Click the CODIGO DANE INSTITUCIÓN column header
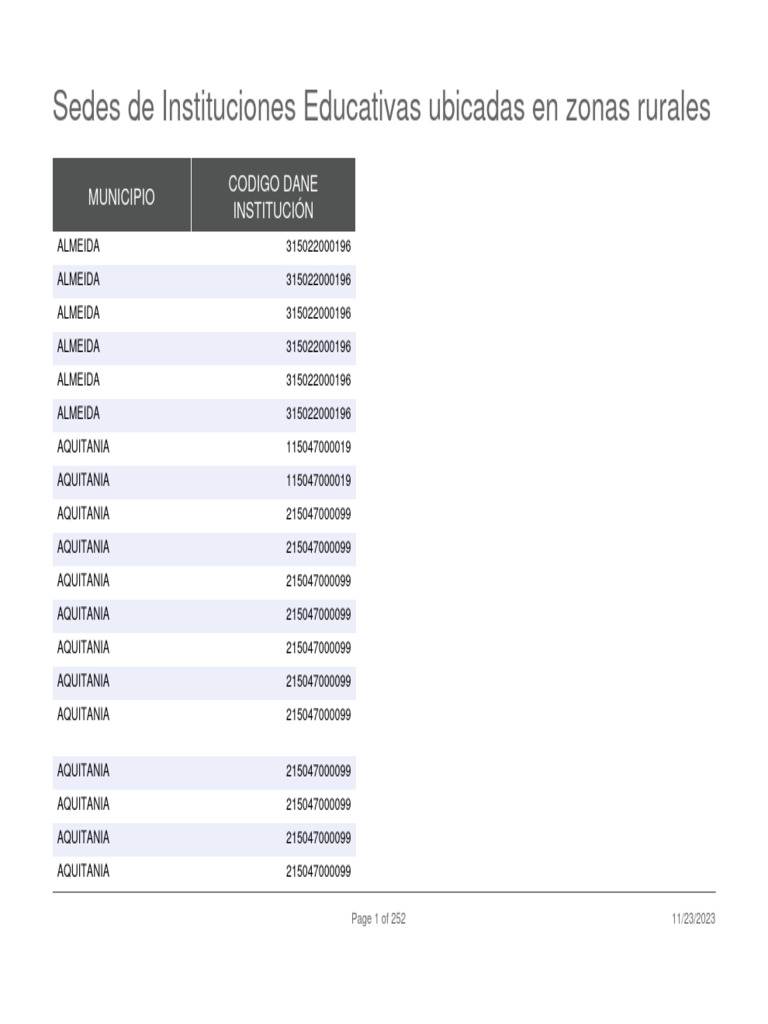 point(273,196)
